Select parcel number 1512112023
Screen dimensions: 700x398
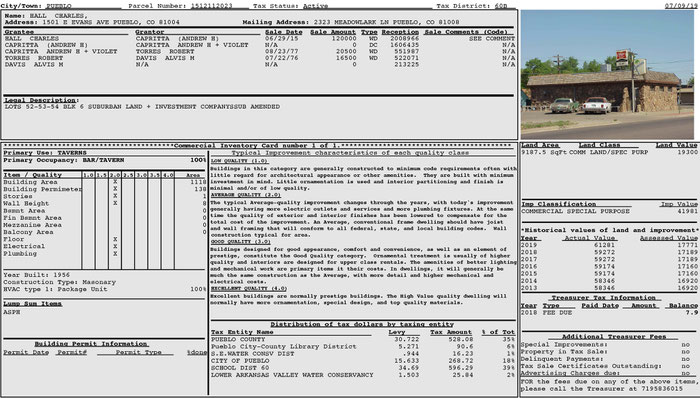point(212,6)
